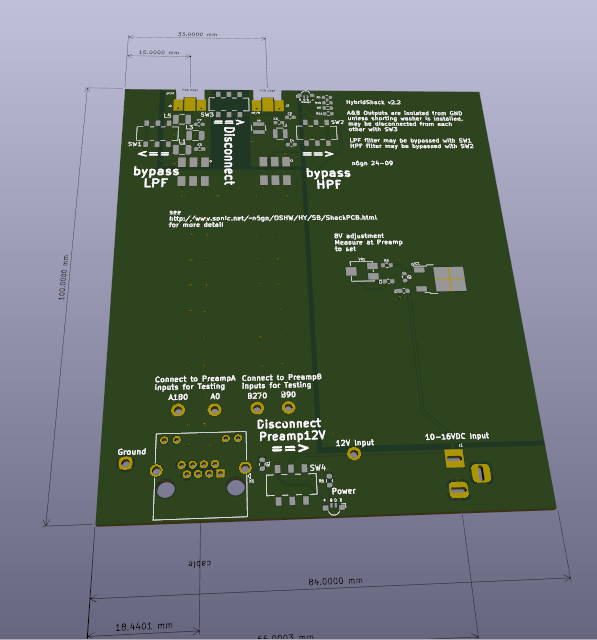The image size is (597, 640).
Task: Click the 33.0000 mm dimension label
Action: pos(197,34)
